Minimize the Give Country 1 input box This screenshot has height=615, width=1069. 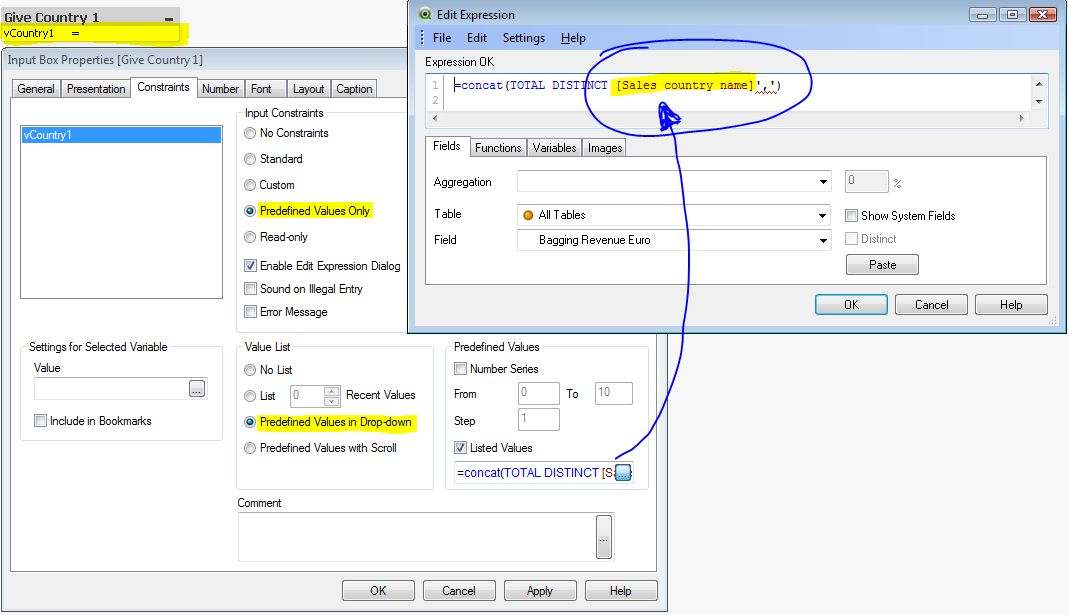tap(168, 18)
